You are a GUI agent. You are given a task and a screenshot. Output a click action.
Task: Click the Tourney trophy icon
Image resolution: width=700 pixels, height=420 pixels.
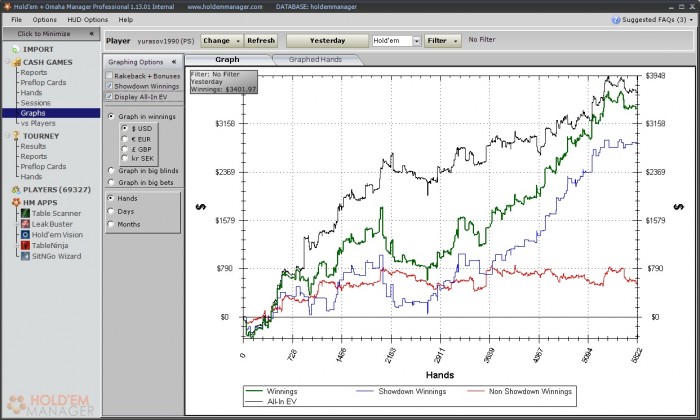(16, 136)
